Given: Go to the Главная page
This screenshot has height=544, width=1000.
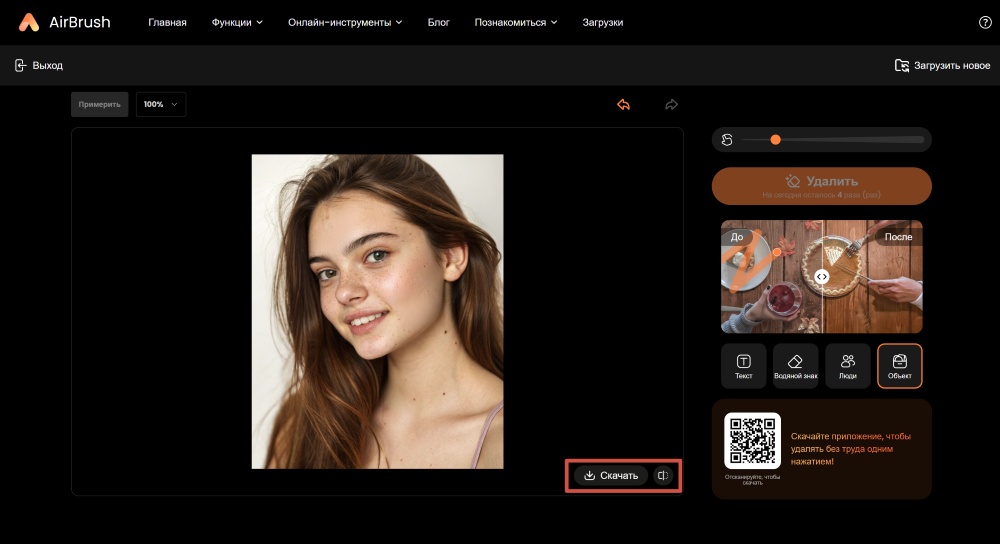Looking at the screenshot, I should tap(167, 22).
